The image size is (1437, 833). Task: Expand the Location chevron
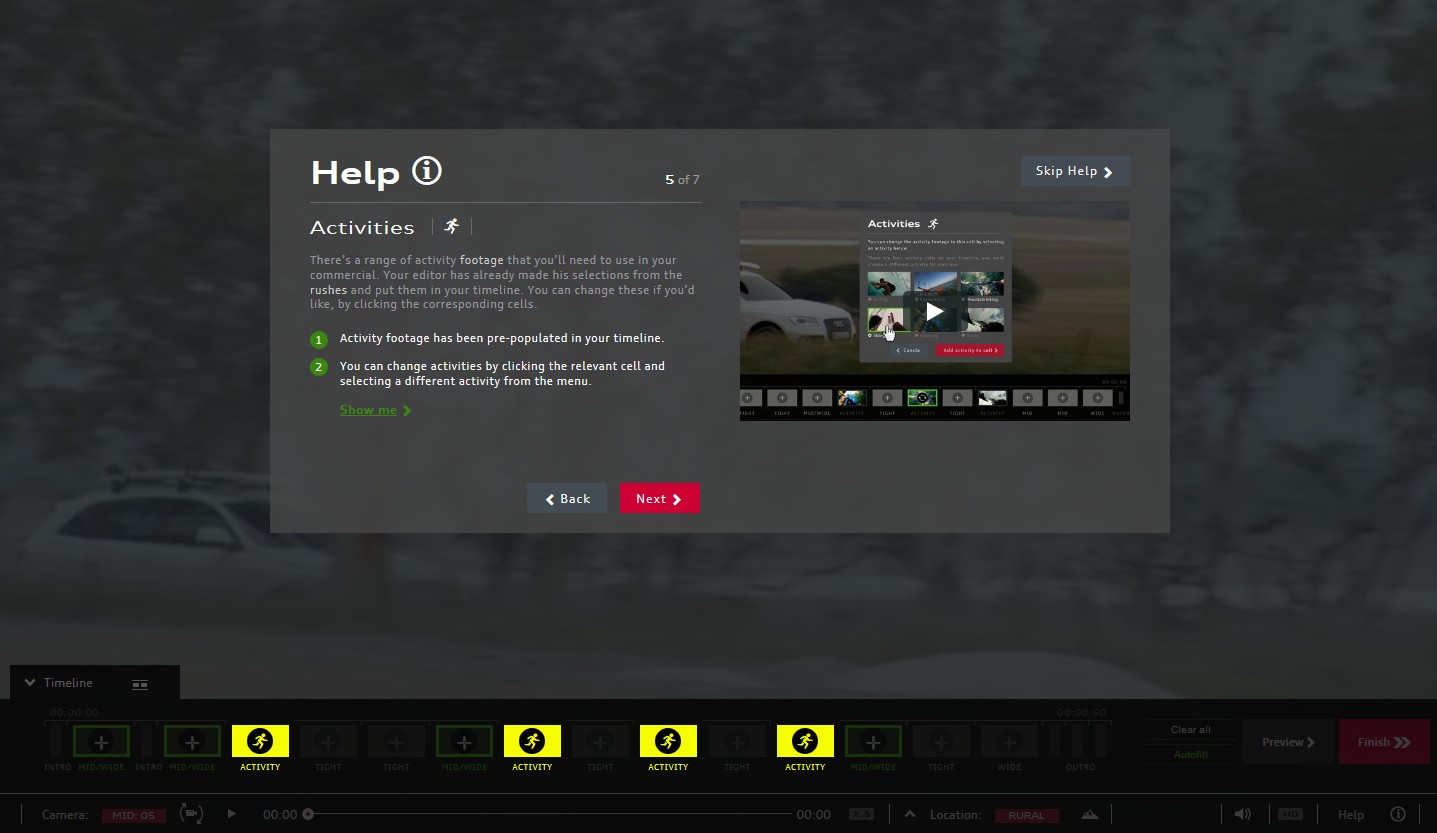pyautogui.click(x=909, y=814)
